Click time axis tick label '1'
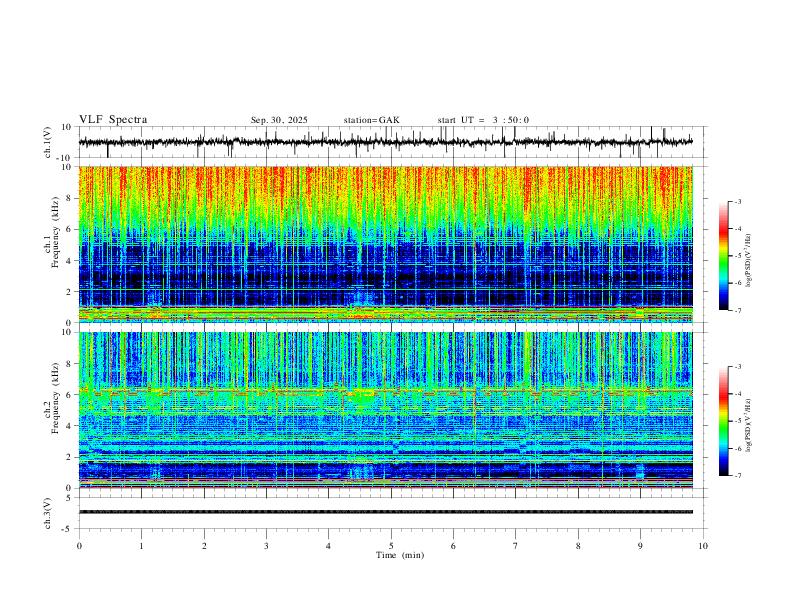Image resolution: width=792 pixels, height=612 pixels. 142,546
